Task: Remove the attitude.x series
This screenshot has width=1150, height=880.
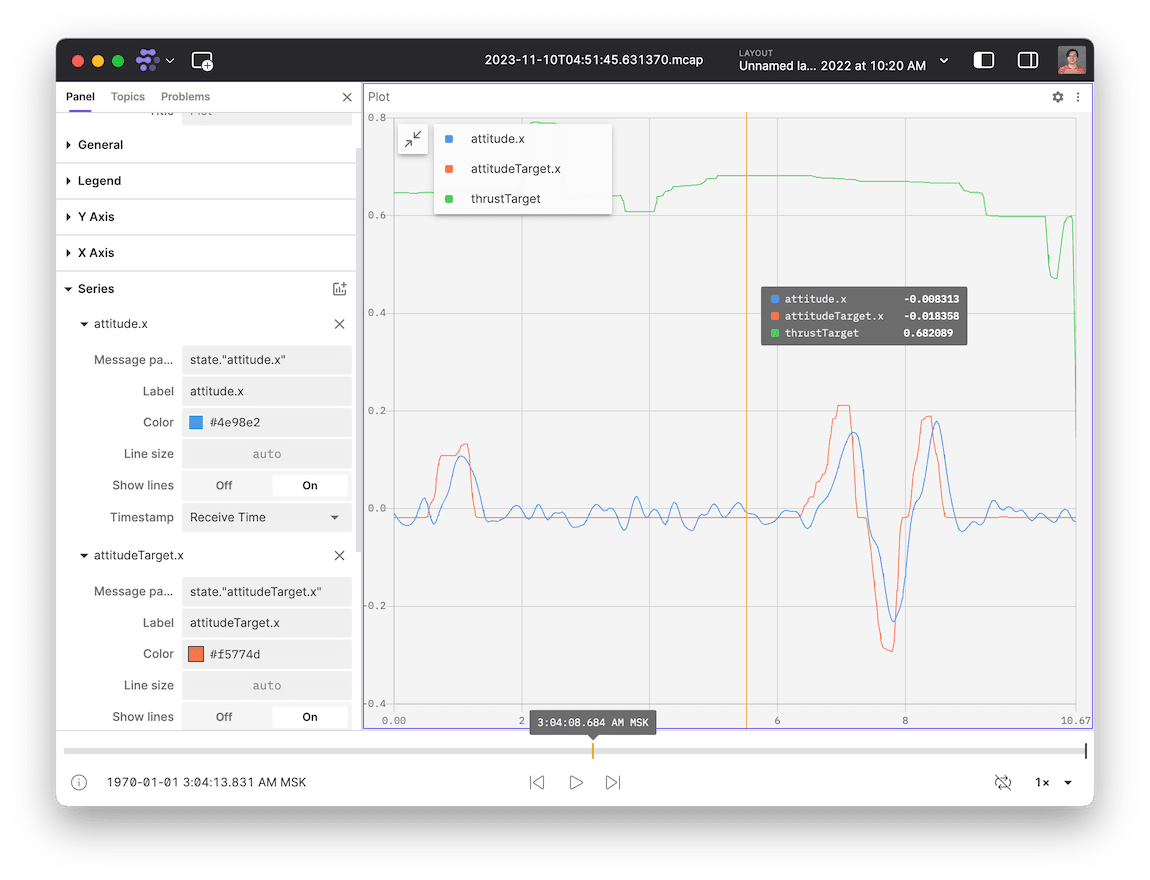Action: point(339,324)
